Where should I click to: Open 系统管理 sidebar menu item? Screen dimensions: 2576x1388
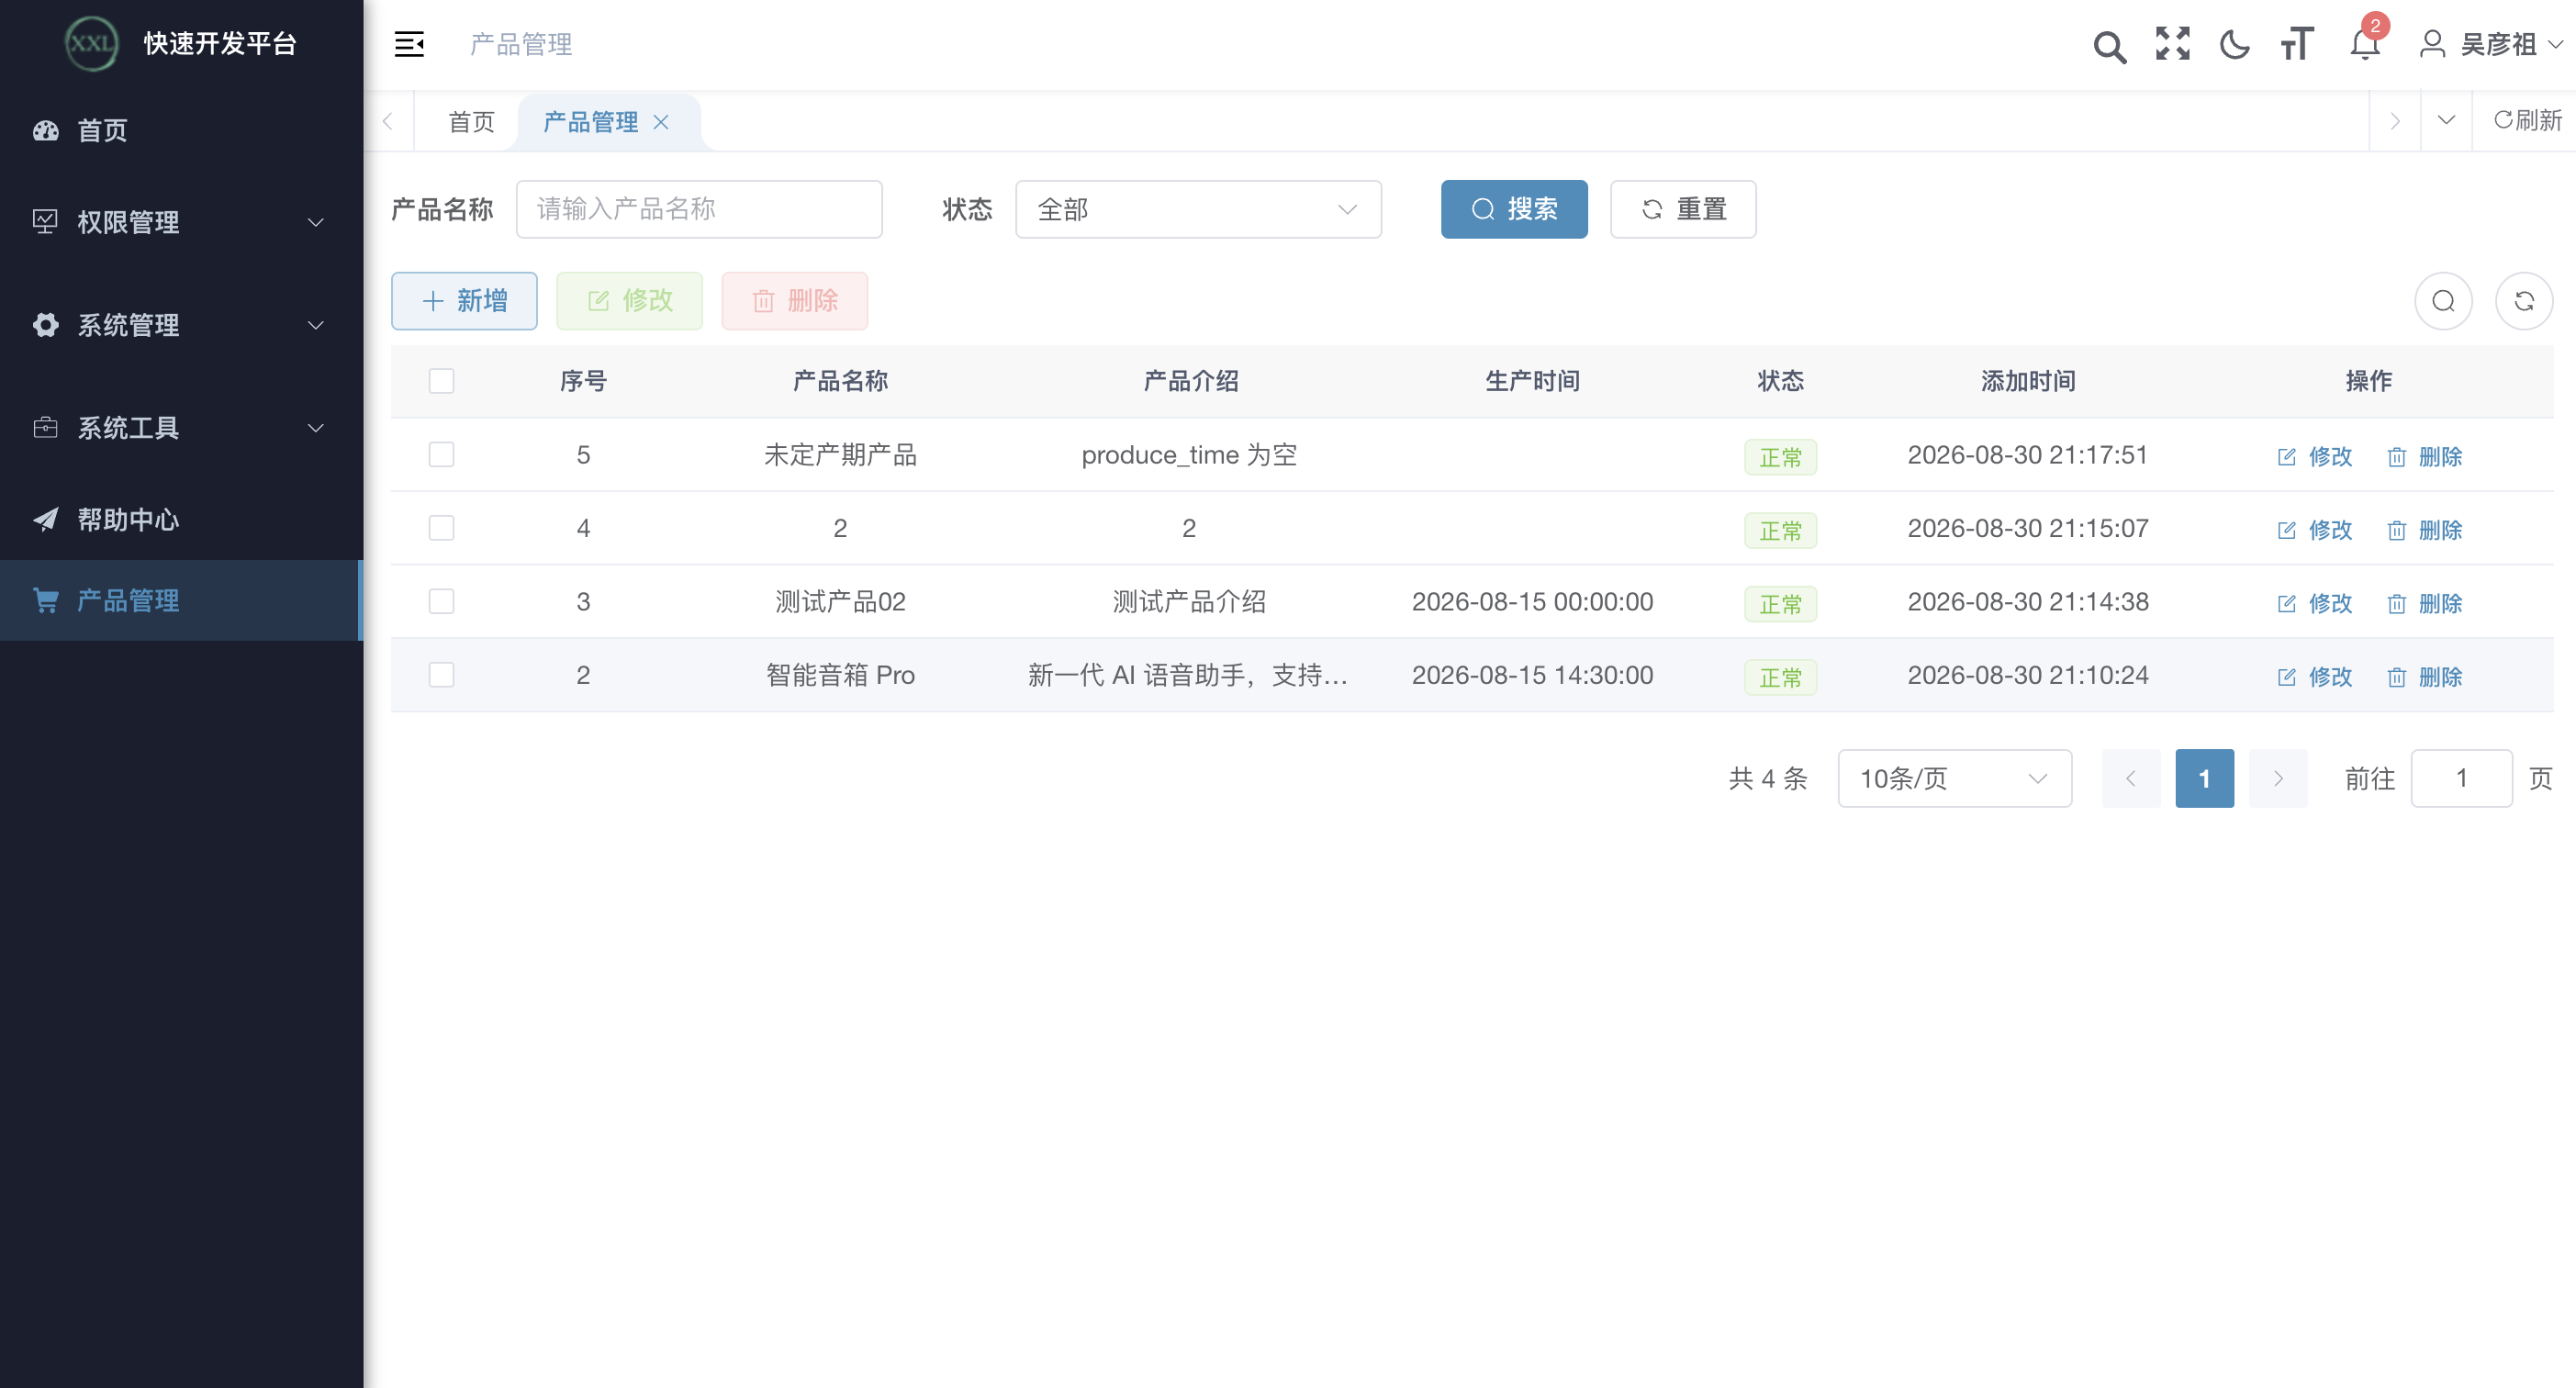(182, 325)
